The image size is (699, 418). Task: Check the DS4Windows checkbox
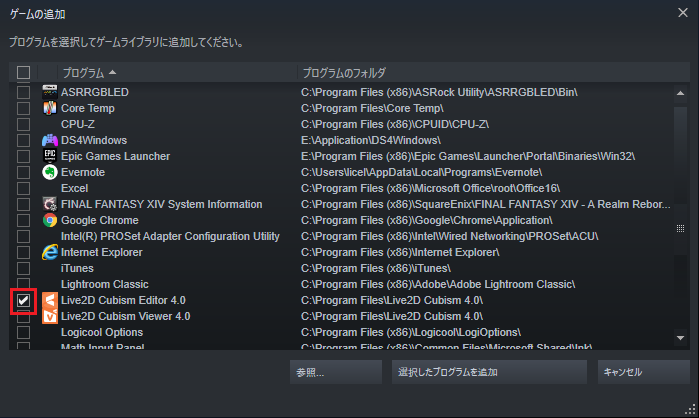click(23, 140)
